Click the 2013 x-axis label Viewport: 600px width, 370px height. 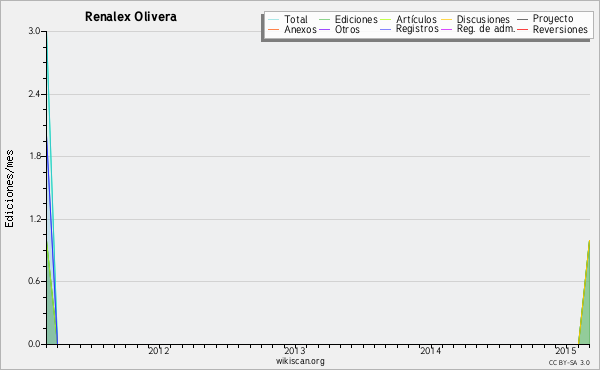pyautogui.click(x=295, y=350)
